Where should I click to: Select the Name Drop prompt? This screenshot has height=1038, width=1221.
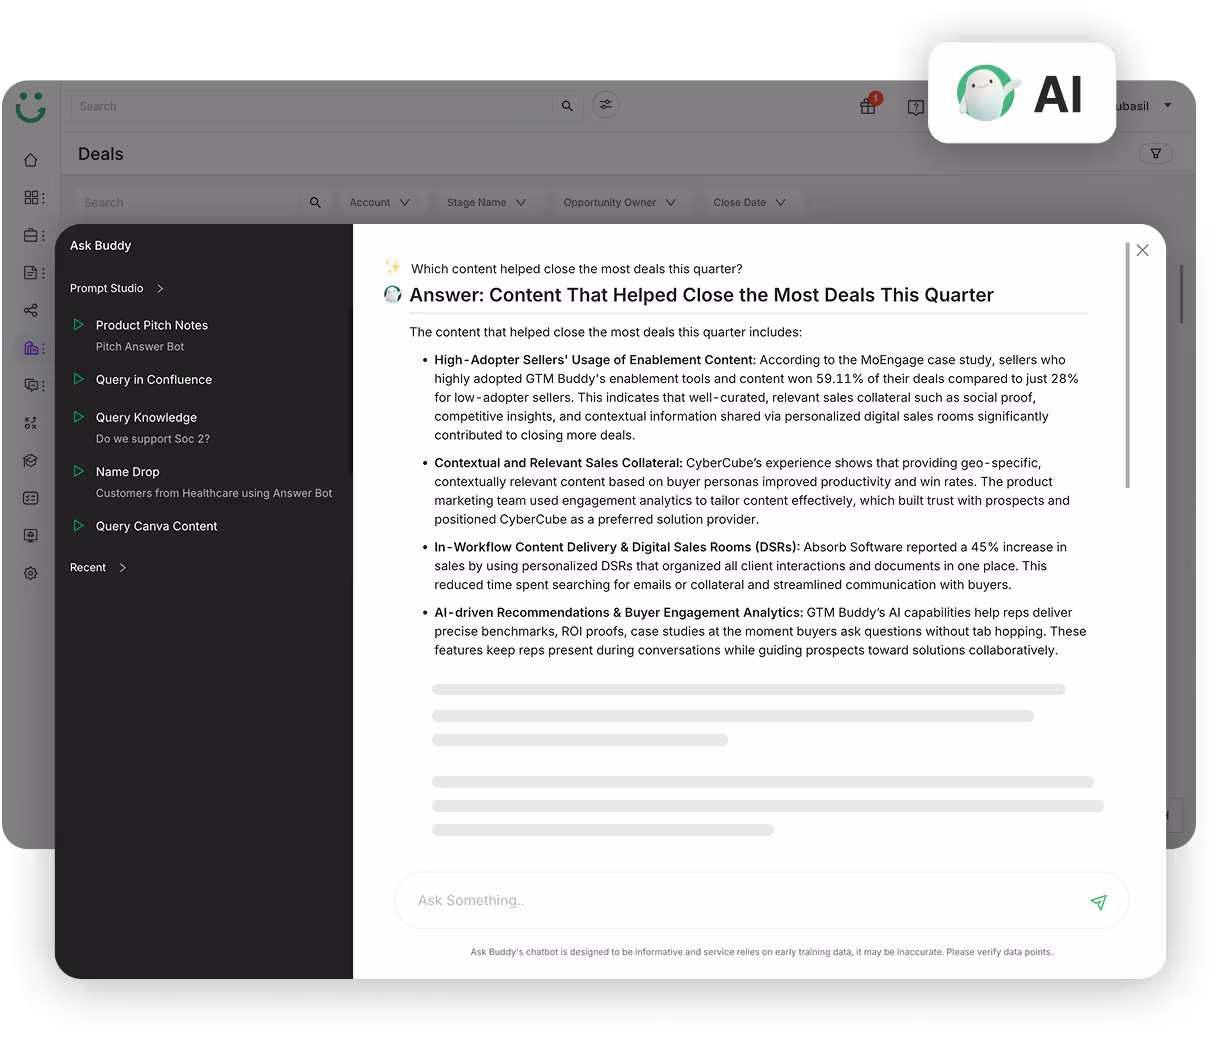click(x=128, y=472)
